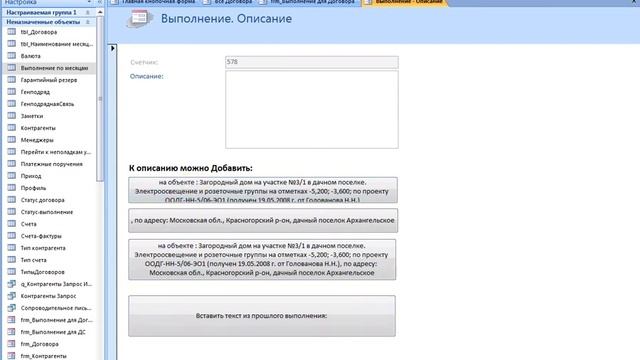Screen dimensions: 640x360
Task: Click the Счетчик field showing 578
Action: point(312,62)
